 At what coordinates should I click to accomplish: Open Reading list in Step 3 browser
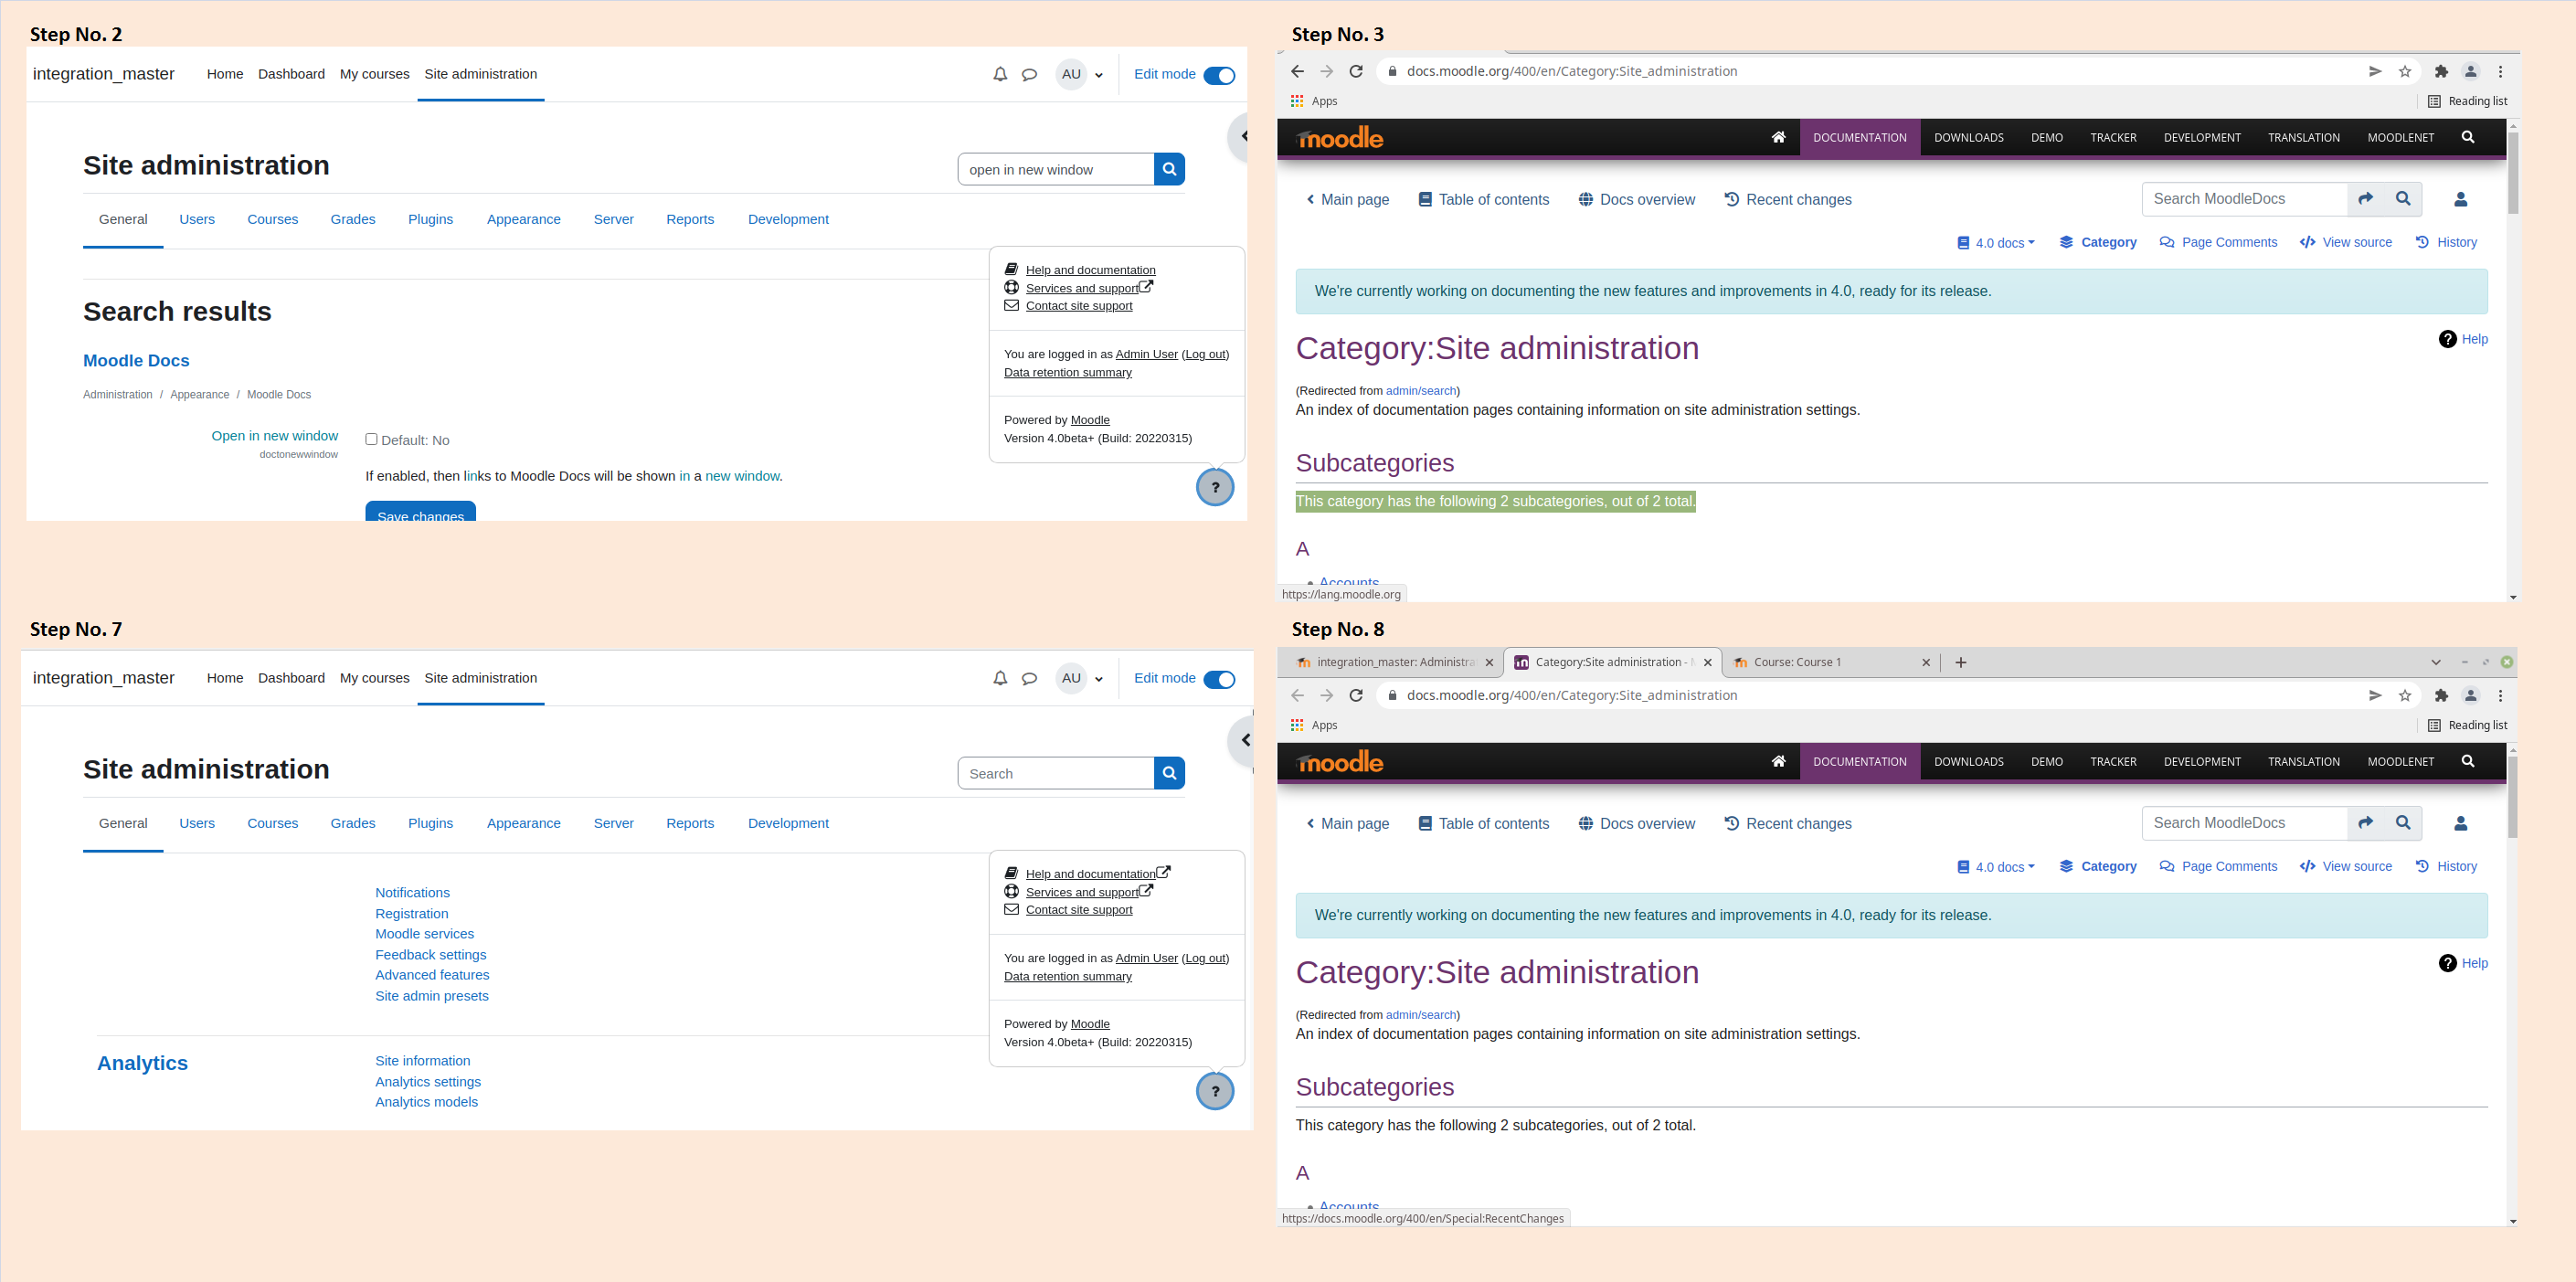point(2467,101)
